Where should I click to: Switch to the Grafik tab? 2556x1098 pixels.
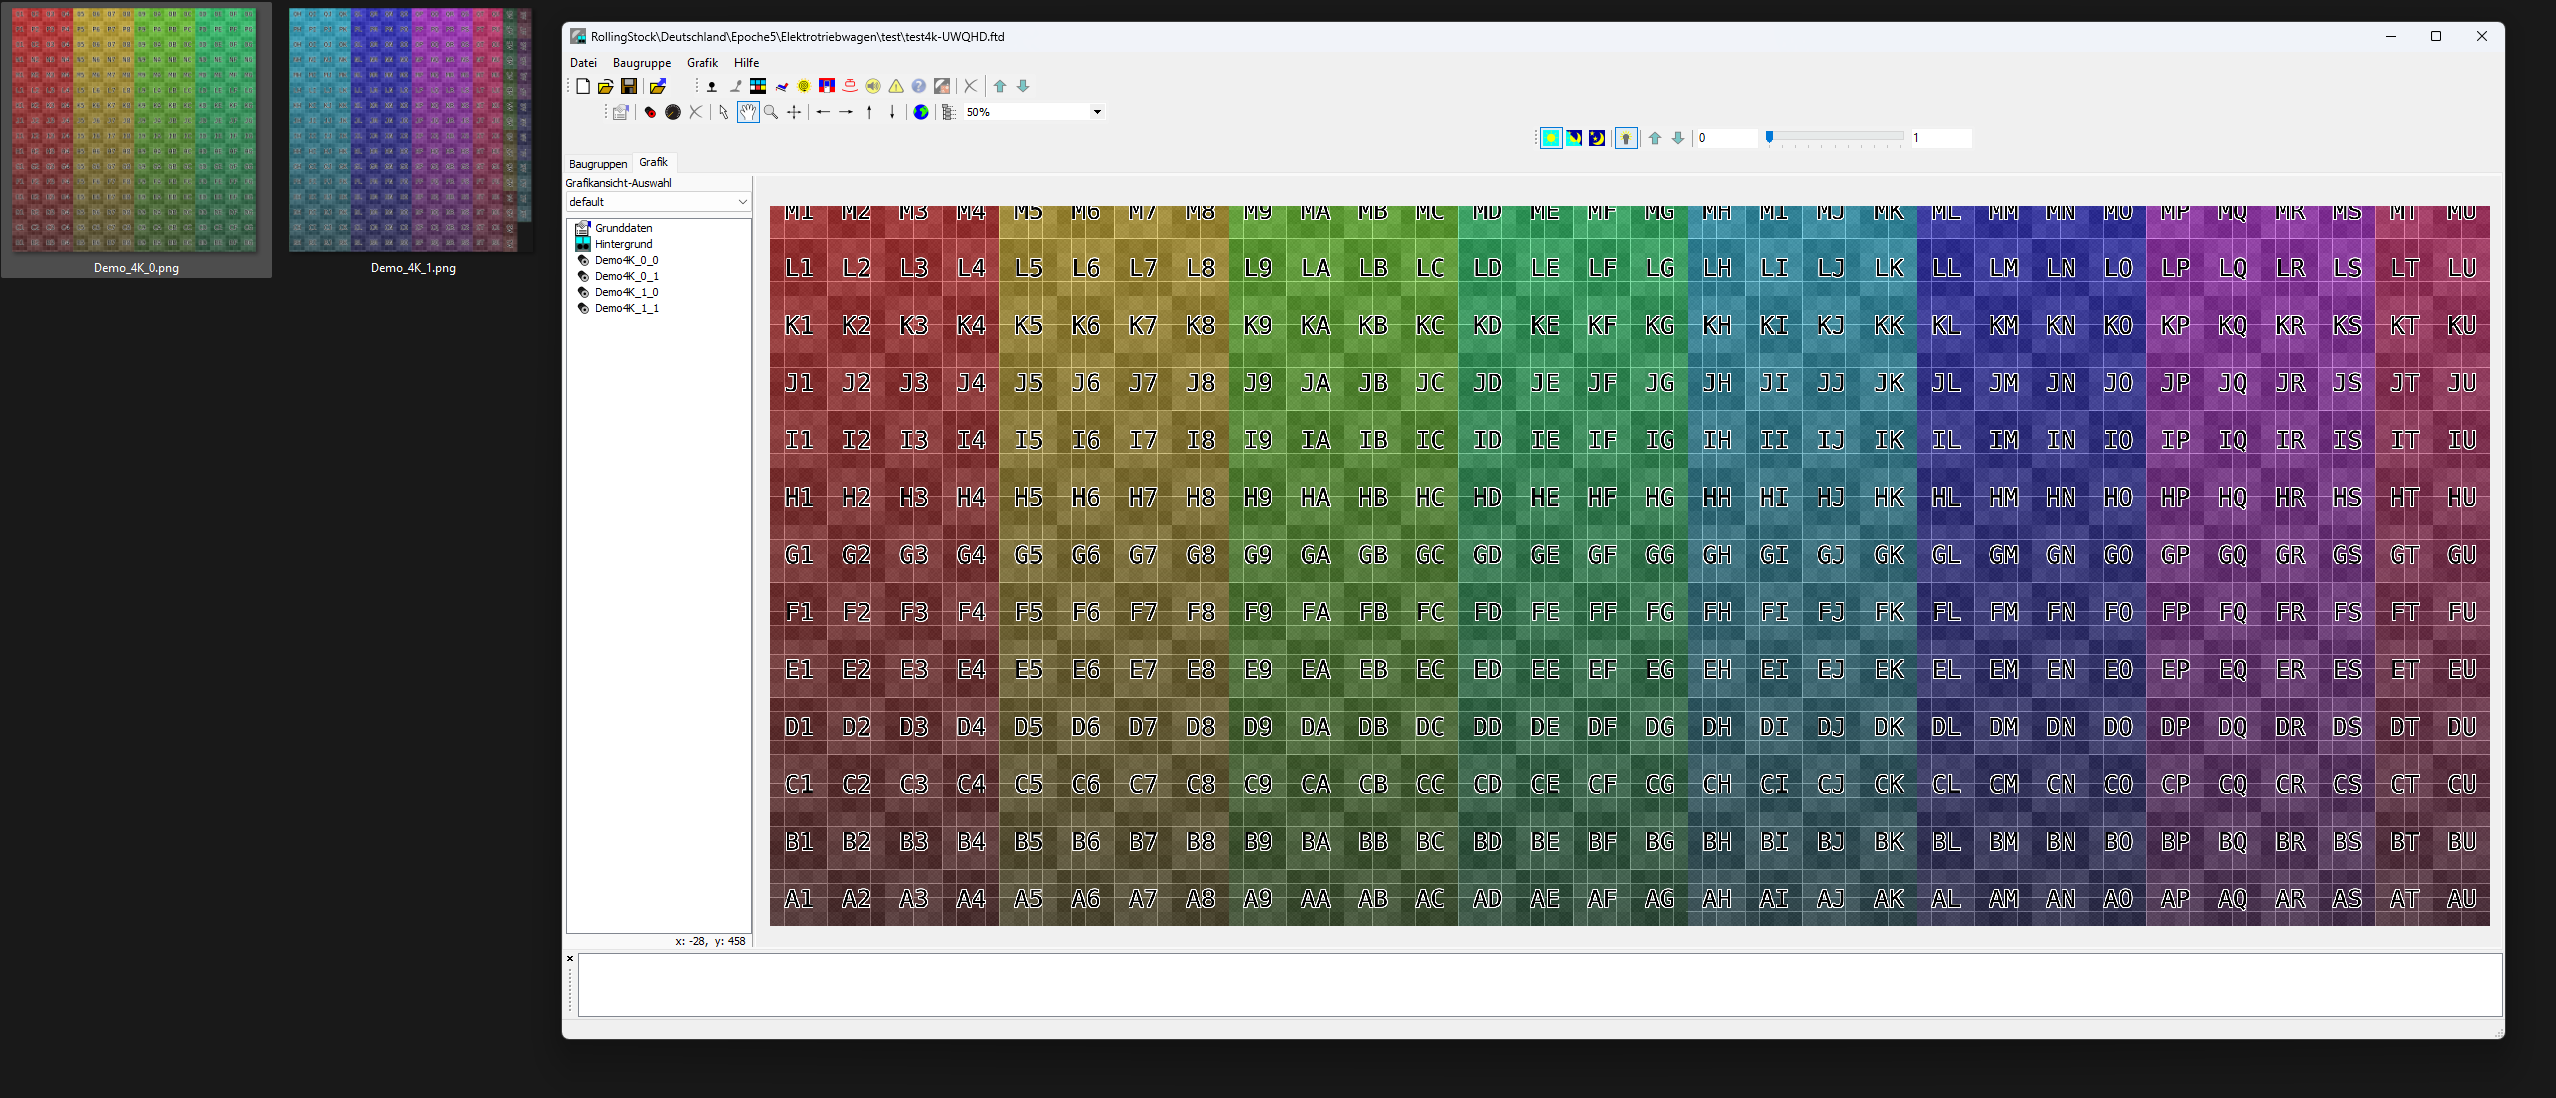click(x=653, y=162)
